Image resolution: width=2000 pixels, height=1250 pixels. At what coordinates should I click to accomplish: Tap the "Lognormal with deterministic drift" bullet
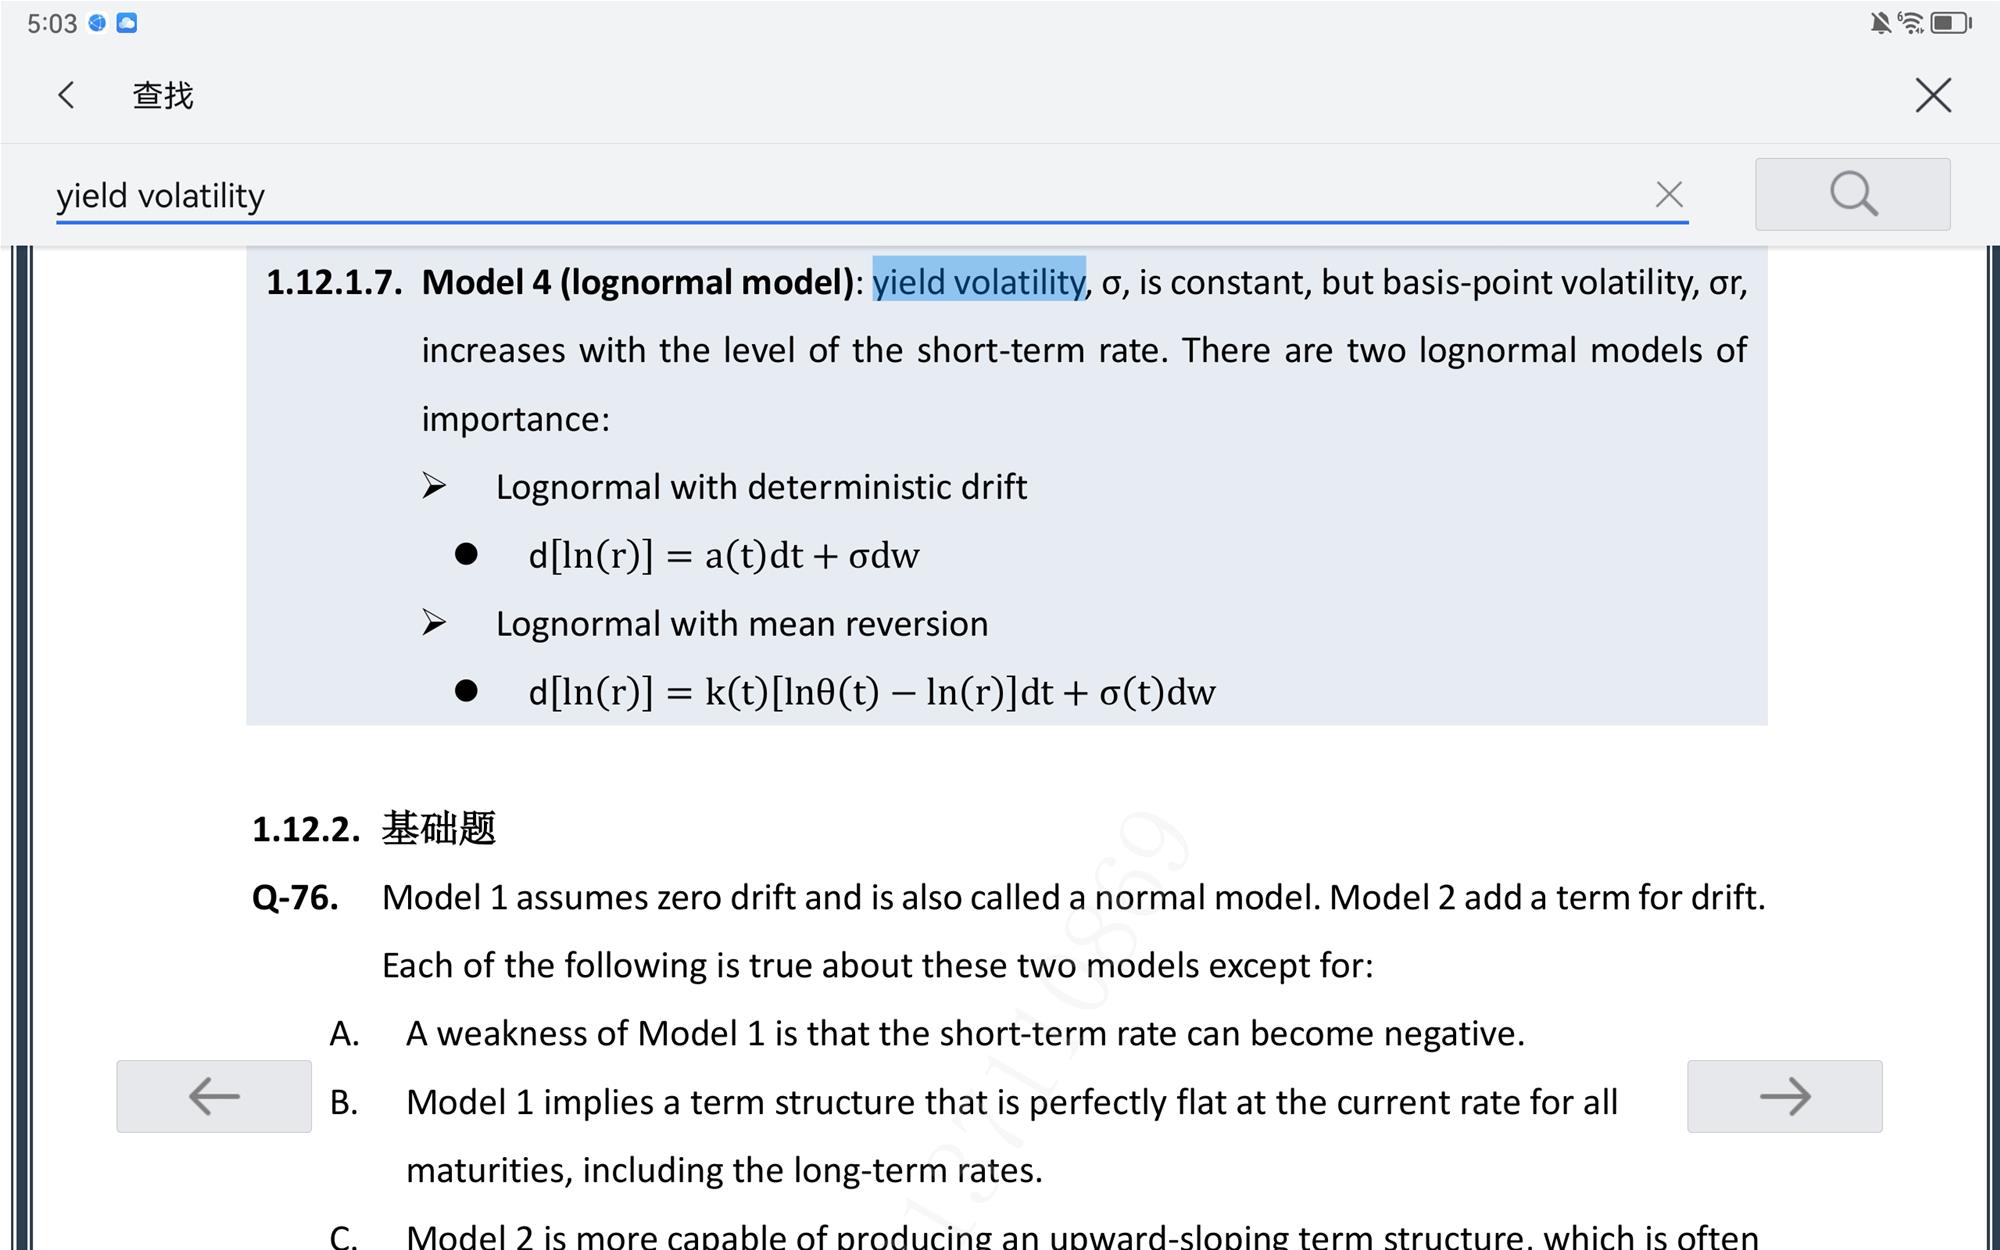click(760, 487)
